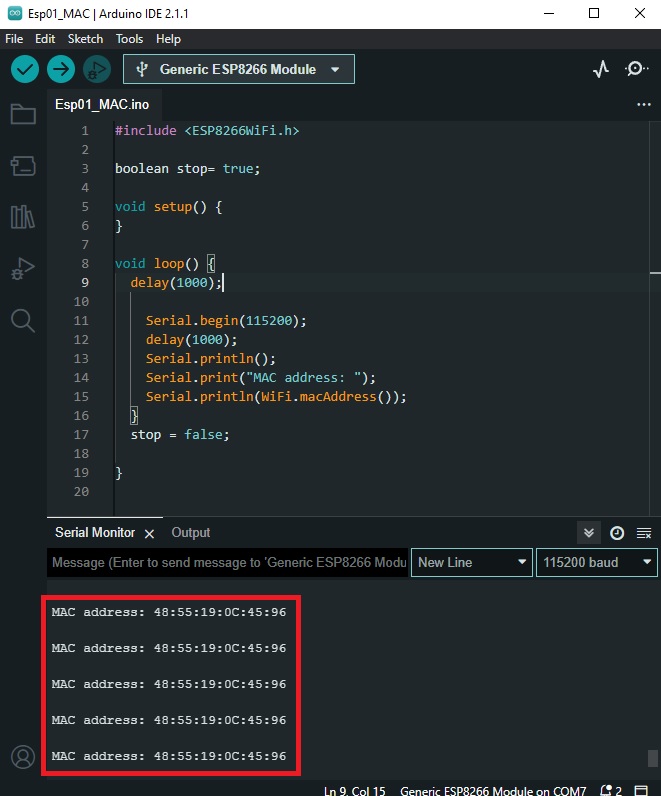Toggle Serial Monitor autoscroll icon
The image size is (661, 796).
589,533
